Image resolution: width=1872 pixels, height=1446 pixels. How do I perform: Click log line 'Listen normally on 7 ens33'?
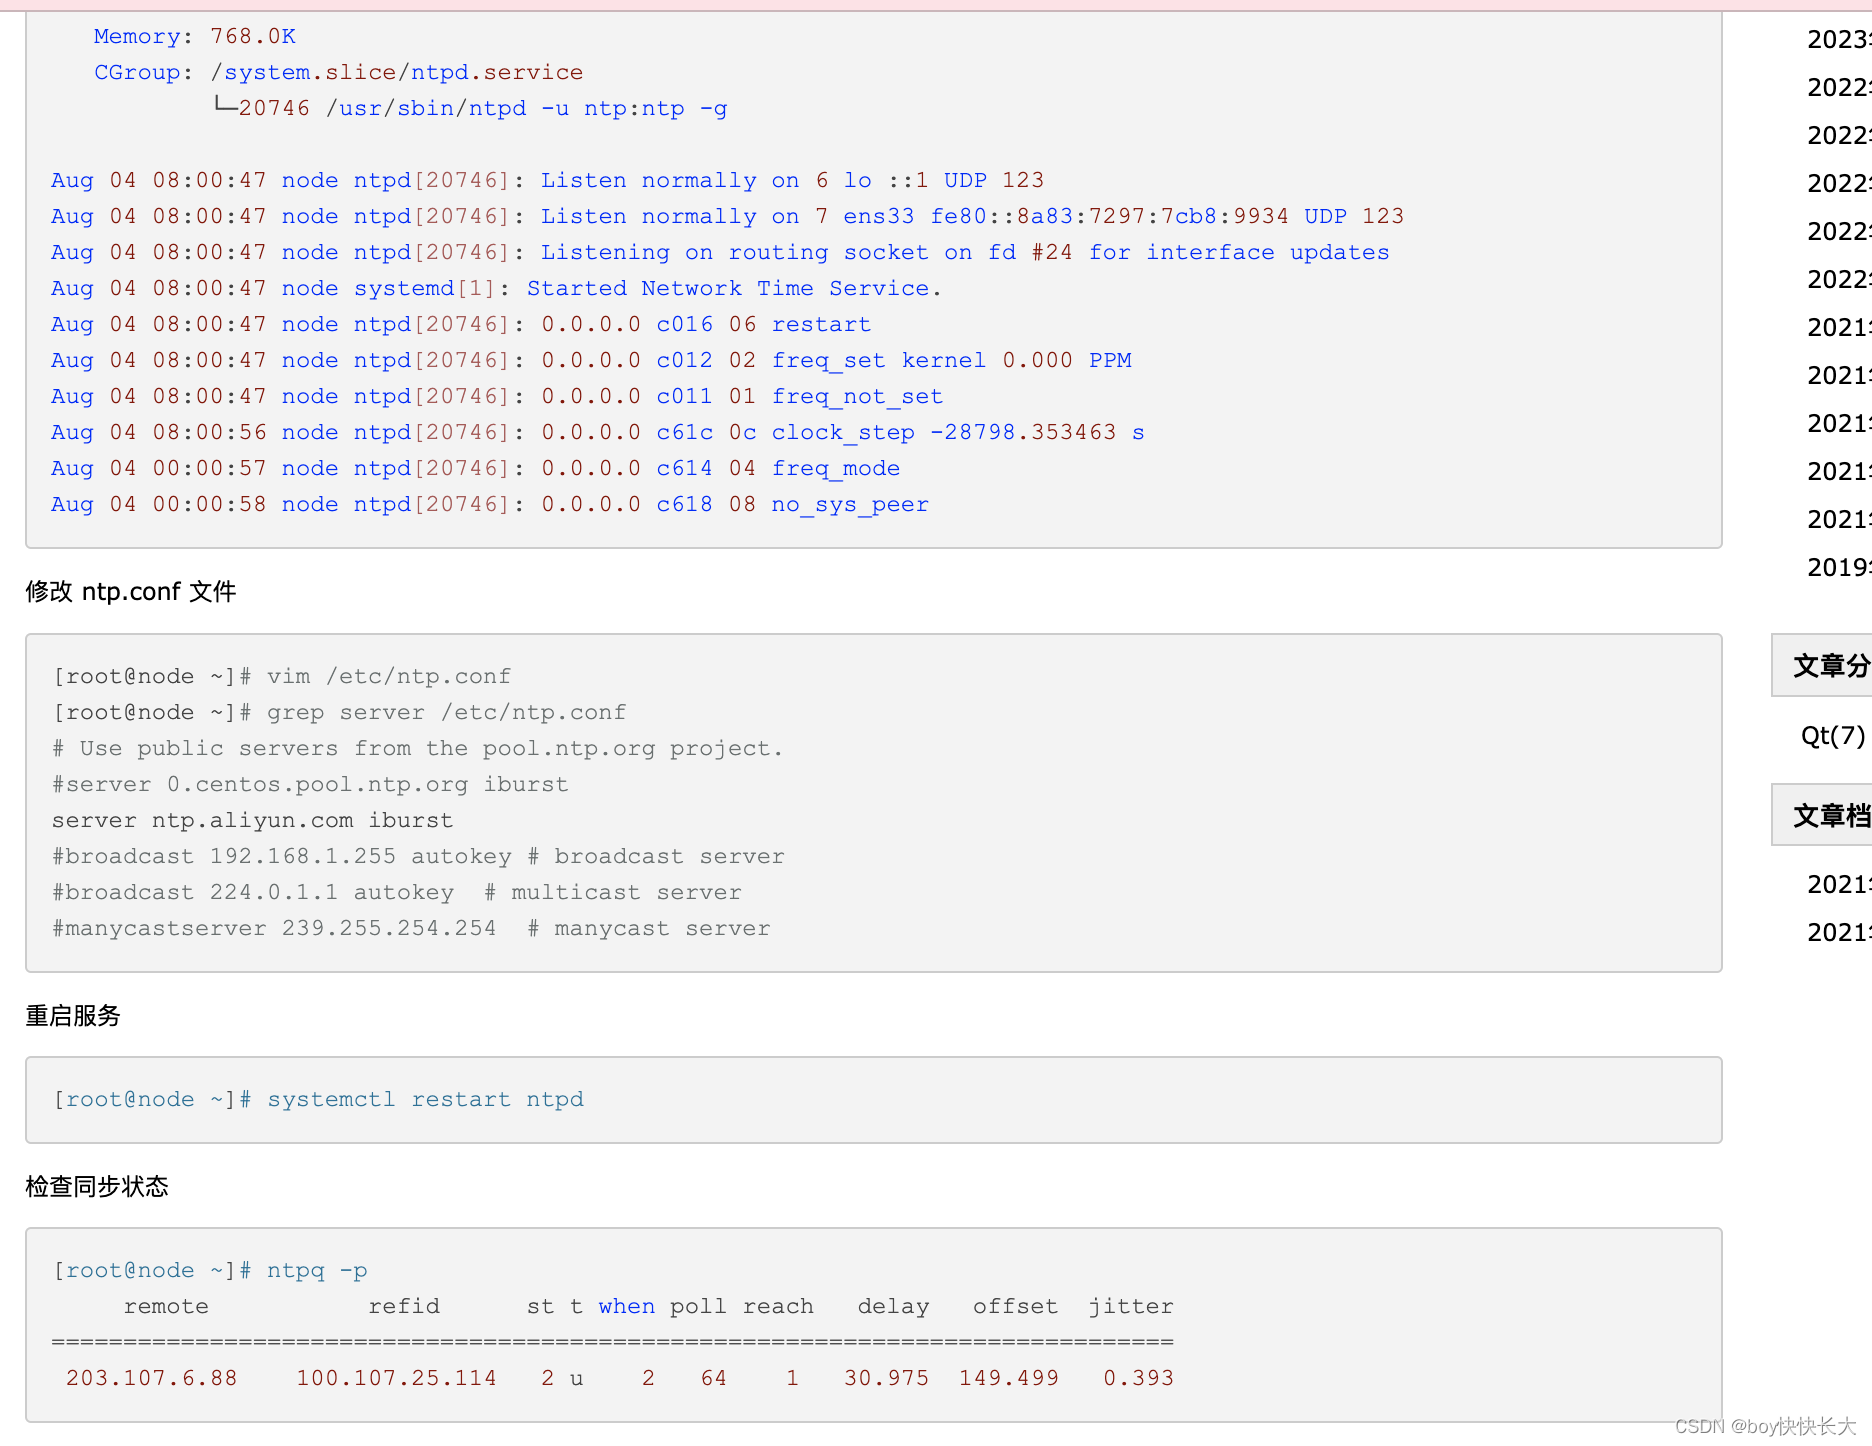click(x=727, y=217)
